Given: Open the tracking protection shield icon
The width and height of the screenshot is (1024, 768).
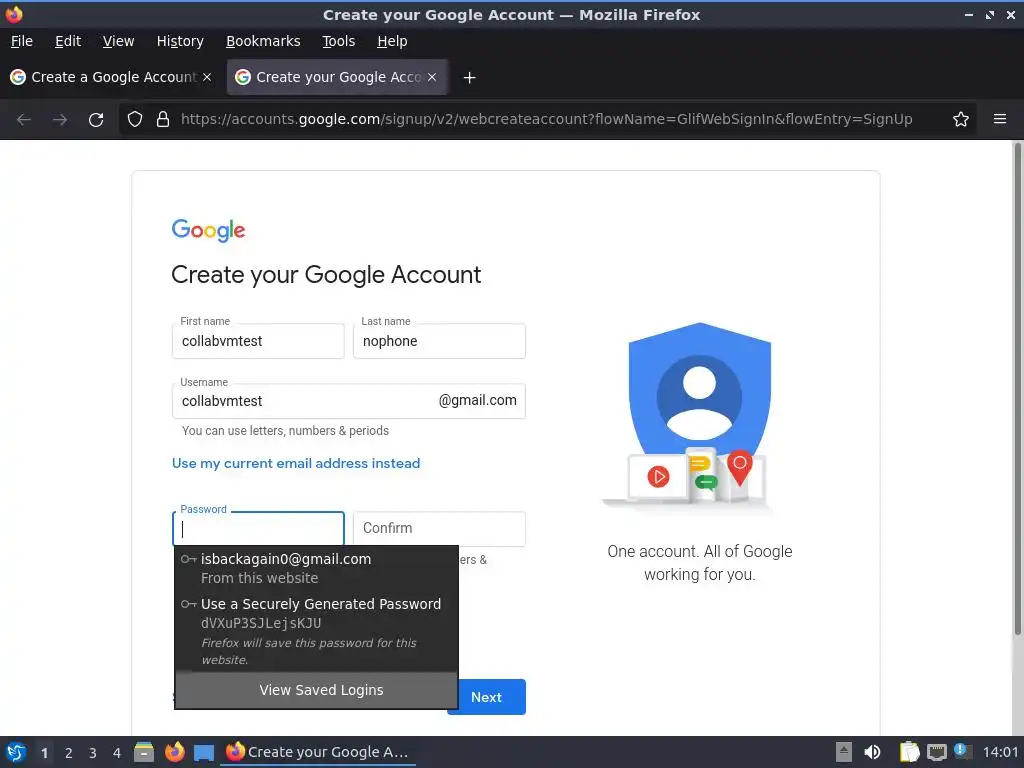Looking at the screenshot, I should [135, 120].
